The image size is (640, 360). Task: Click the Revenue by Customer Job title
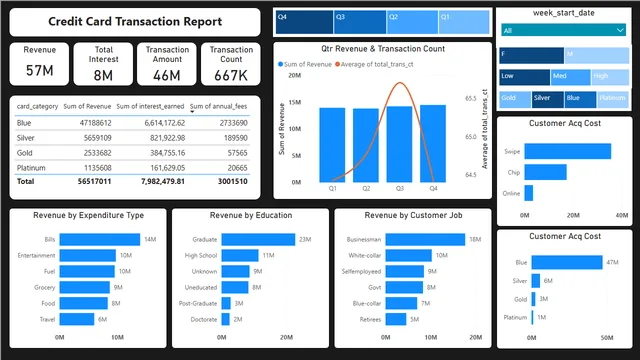tap(413, 215)
